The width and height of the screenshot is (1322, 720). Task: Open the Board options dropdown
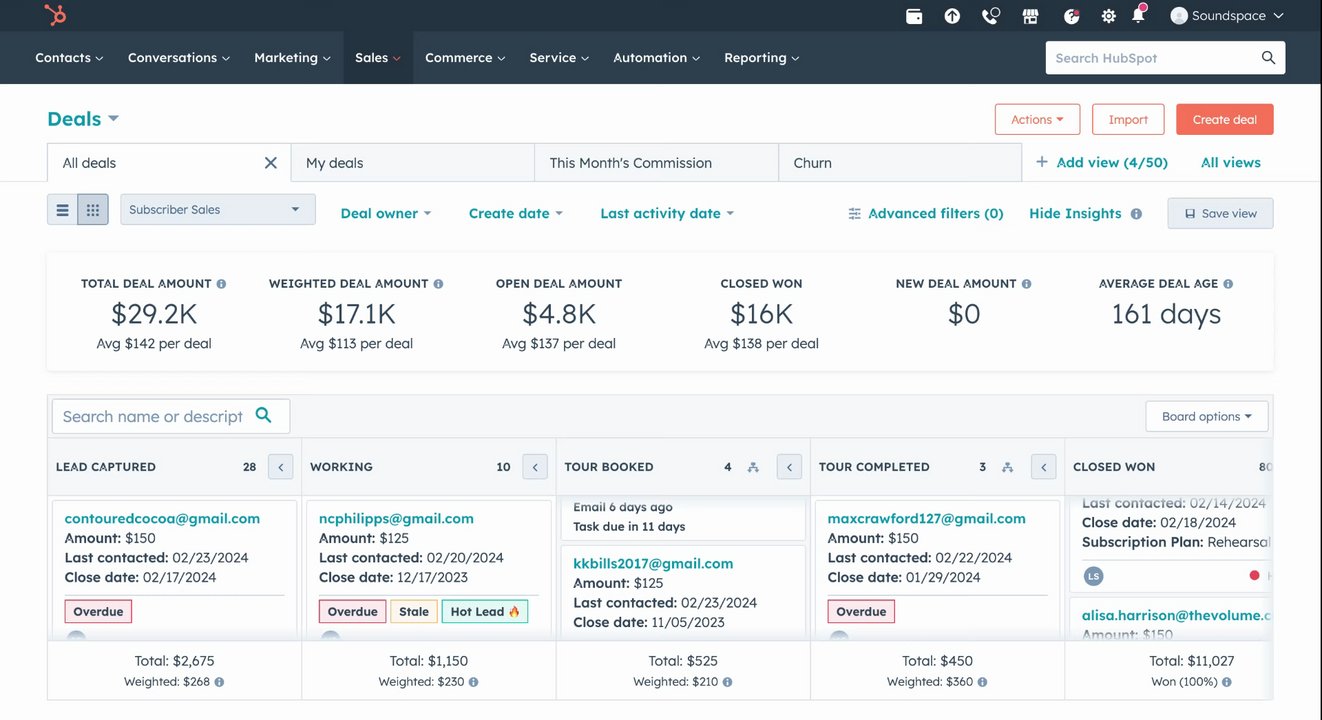tap(1206, 417)
